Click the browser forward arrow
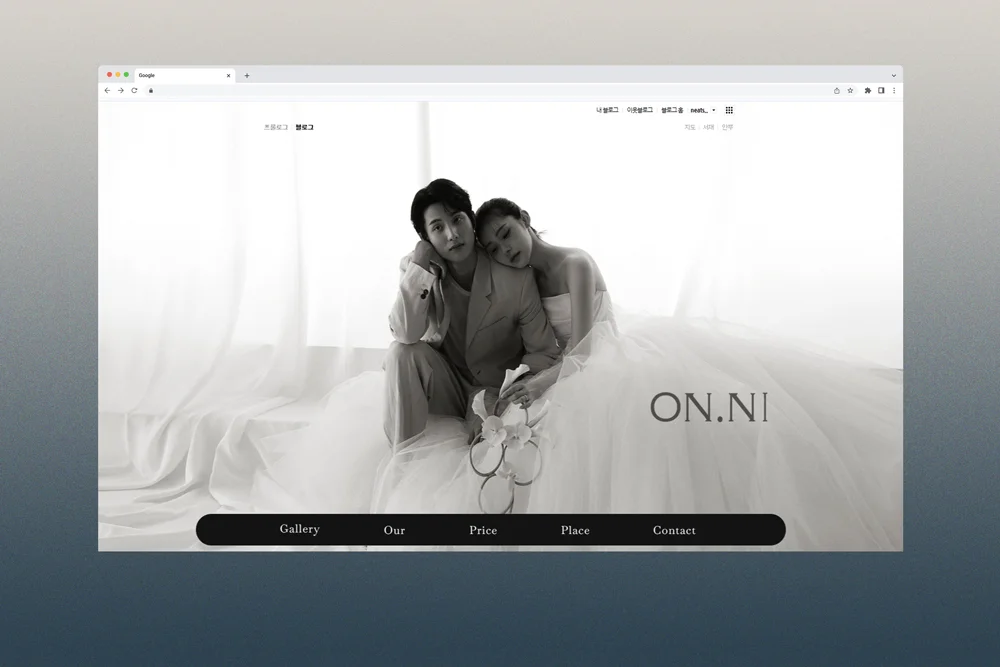Image resolution: width=1000 pixels, height=667 pixels. [120, 90]
